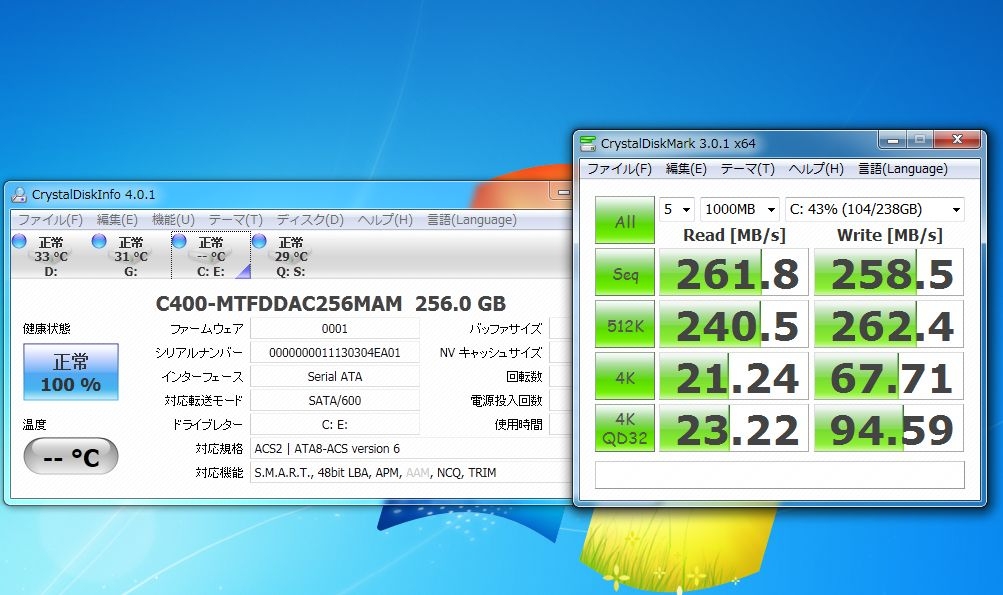Open the test count dropdown showing 5
The width and height of the screenshot is (1003, 595).
677,210
